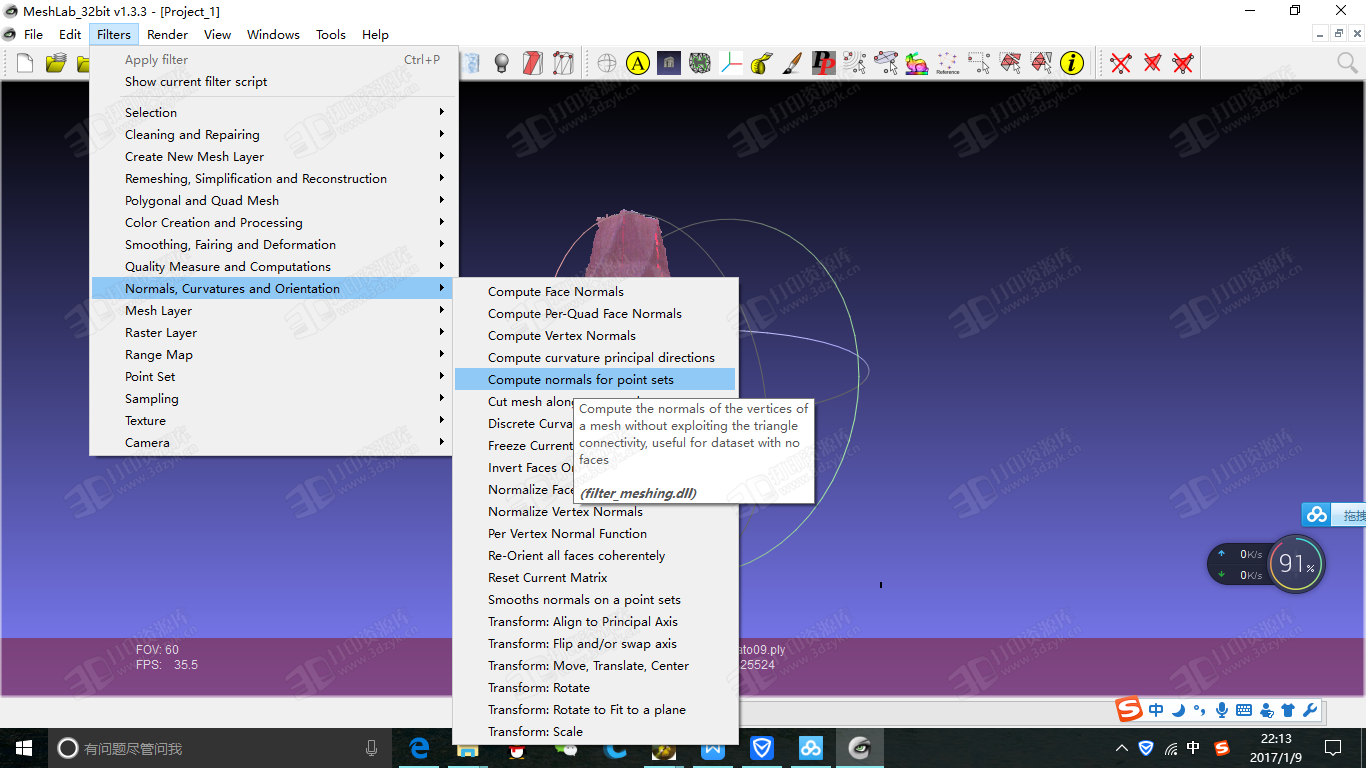
Task: Choose Transform: Move, Translate, Center
Action: click(x=595, y=666)
